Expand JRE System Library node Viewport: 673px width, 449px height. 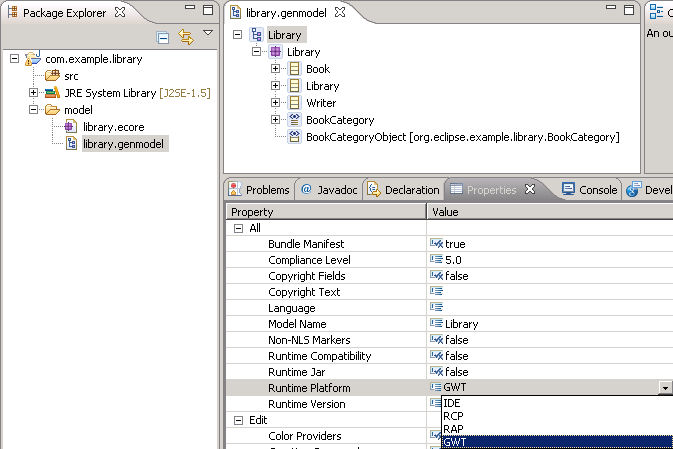[x=33, y=92]
